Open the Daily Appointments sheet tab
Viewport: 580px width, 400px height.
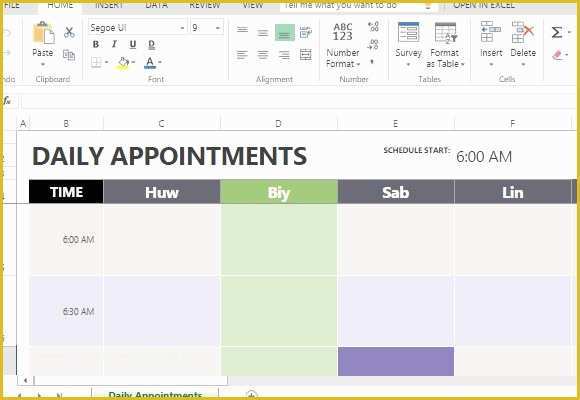click(155, 394)
